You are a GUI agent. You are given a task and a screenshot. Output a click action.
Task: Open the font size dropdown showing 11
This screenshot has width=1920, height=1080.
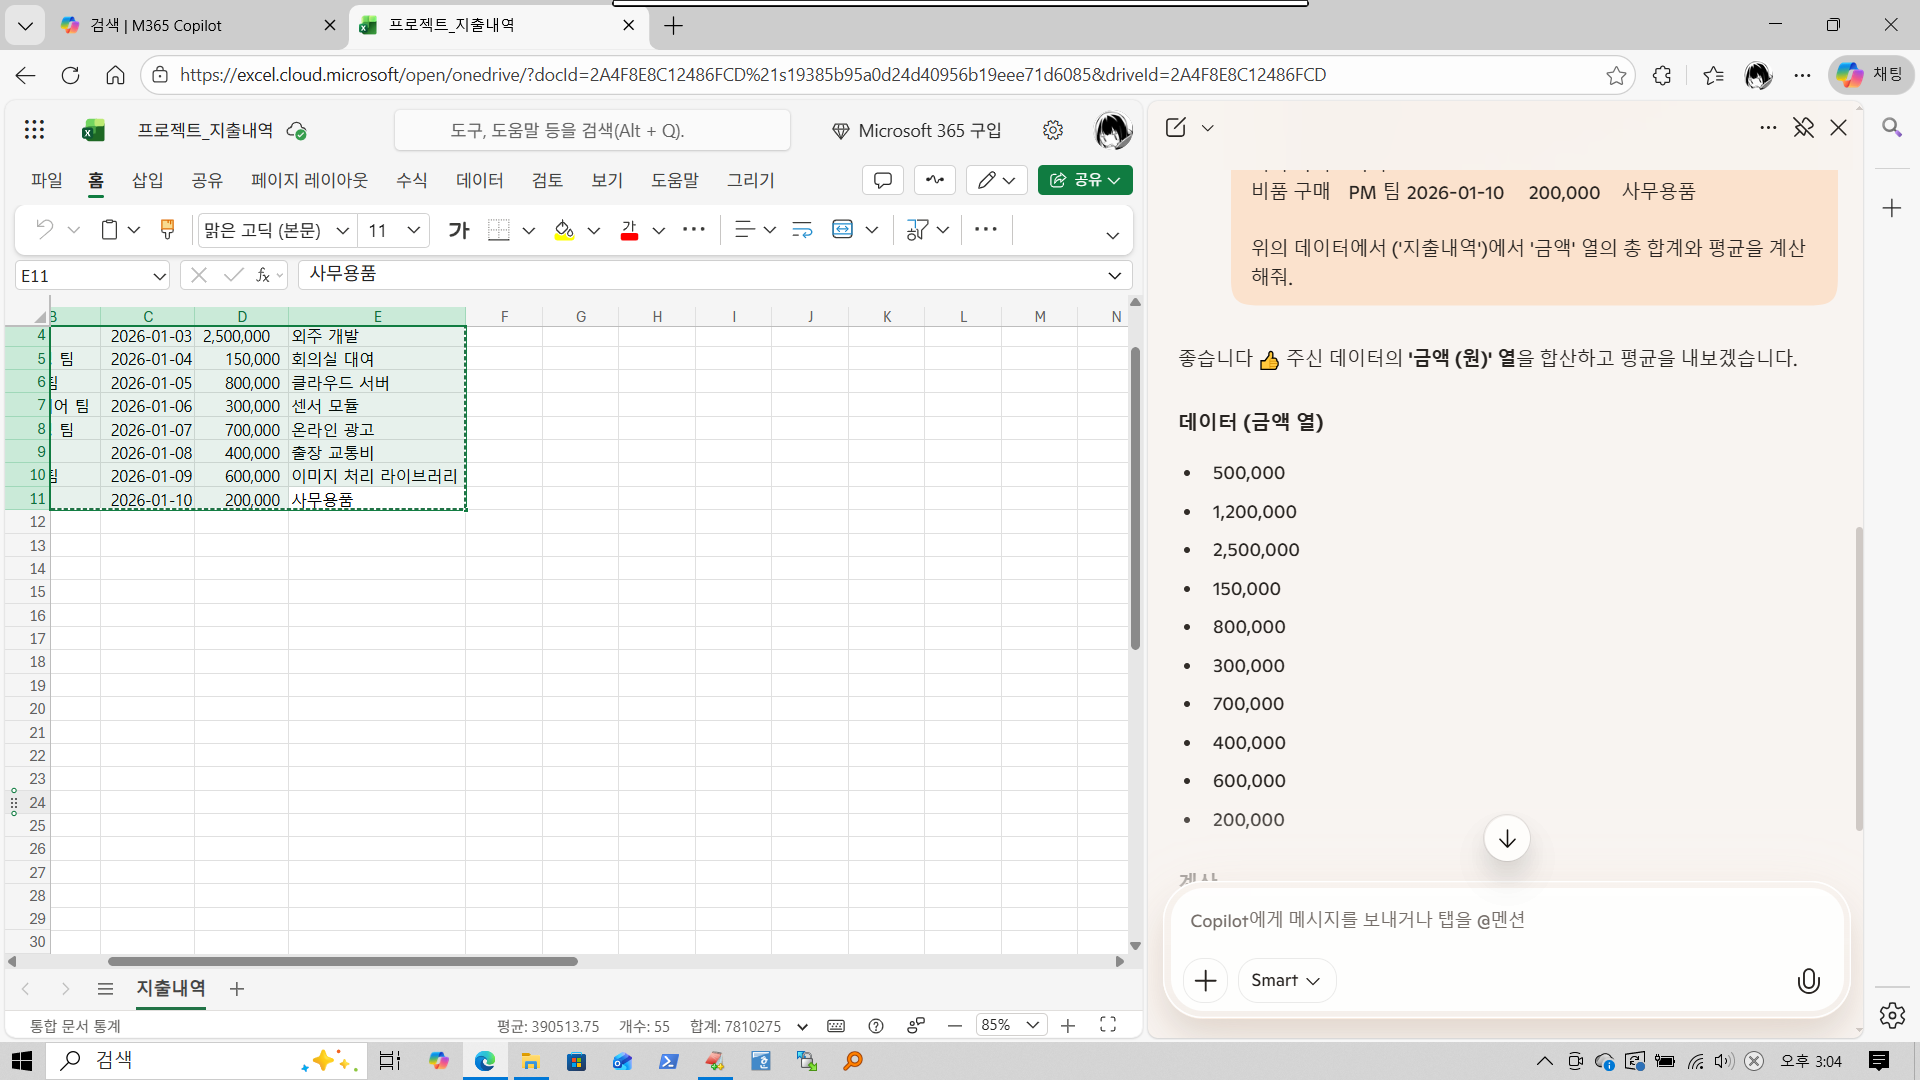[x=414, y=230]
